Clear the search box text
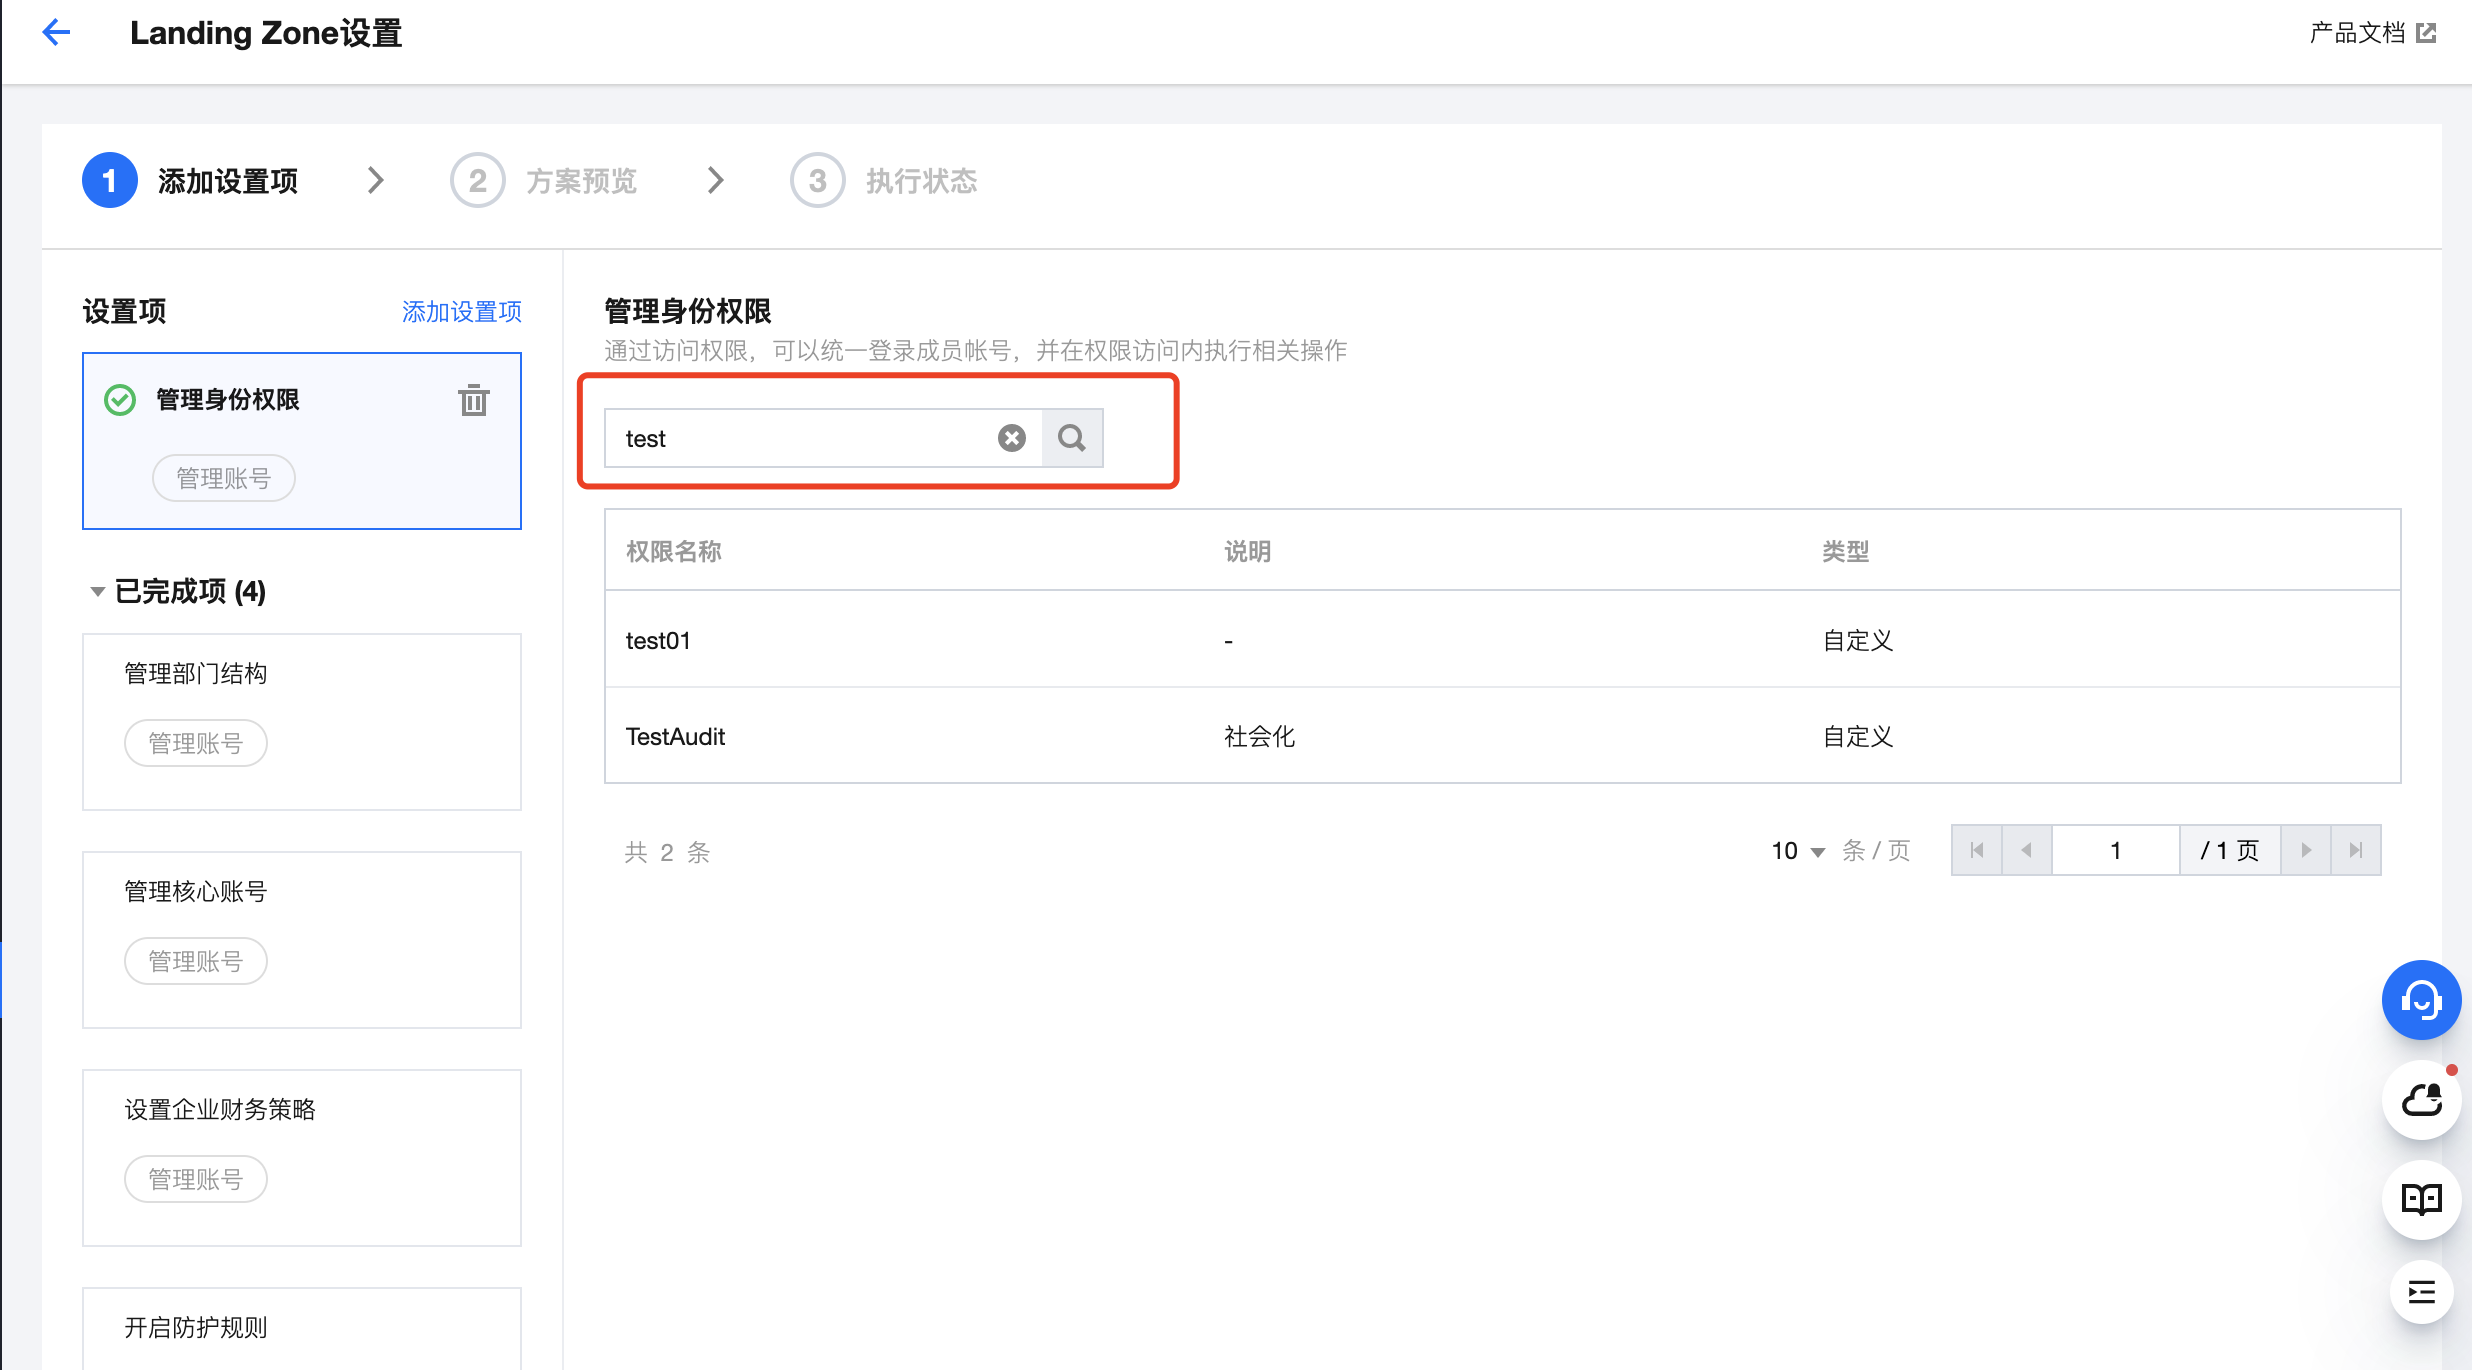The image size is (2472, 1370). [1011, 438]
